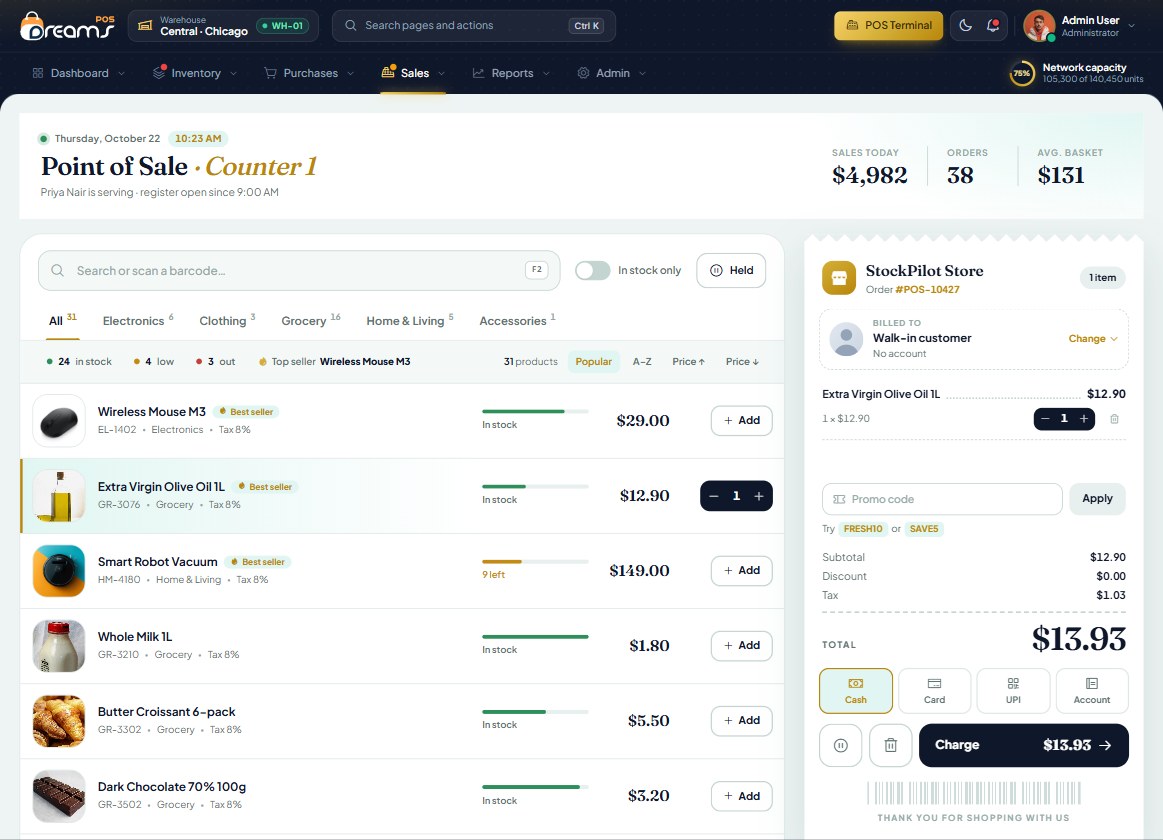The width and height of the screenshot is (1163, 840).
Task: Clear the cart with trash button
Action: coord(890,745)
